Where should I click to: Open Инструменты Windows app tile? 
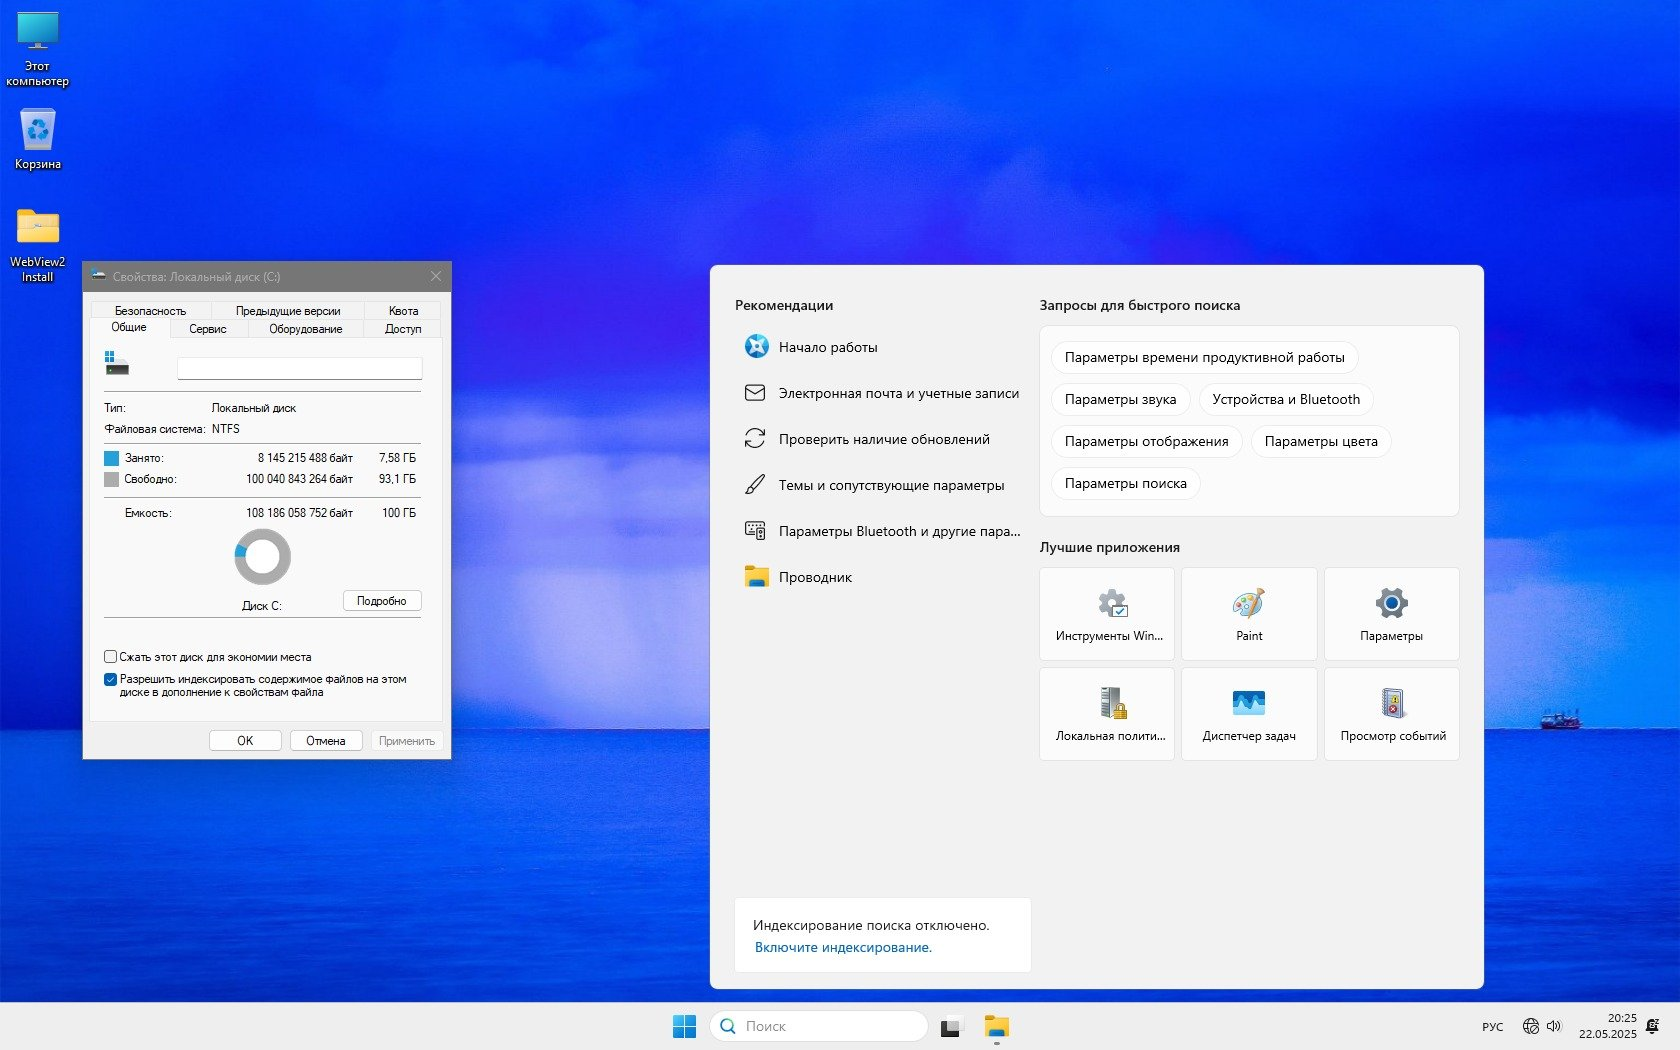[x=1107, y=613]
